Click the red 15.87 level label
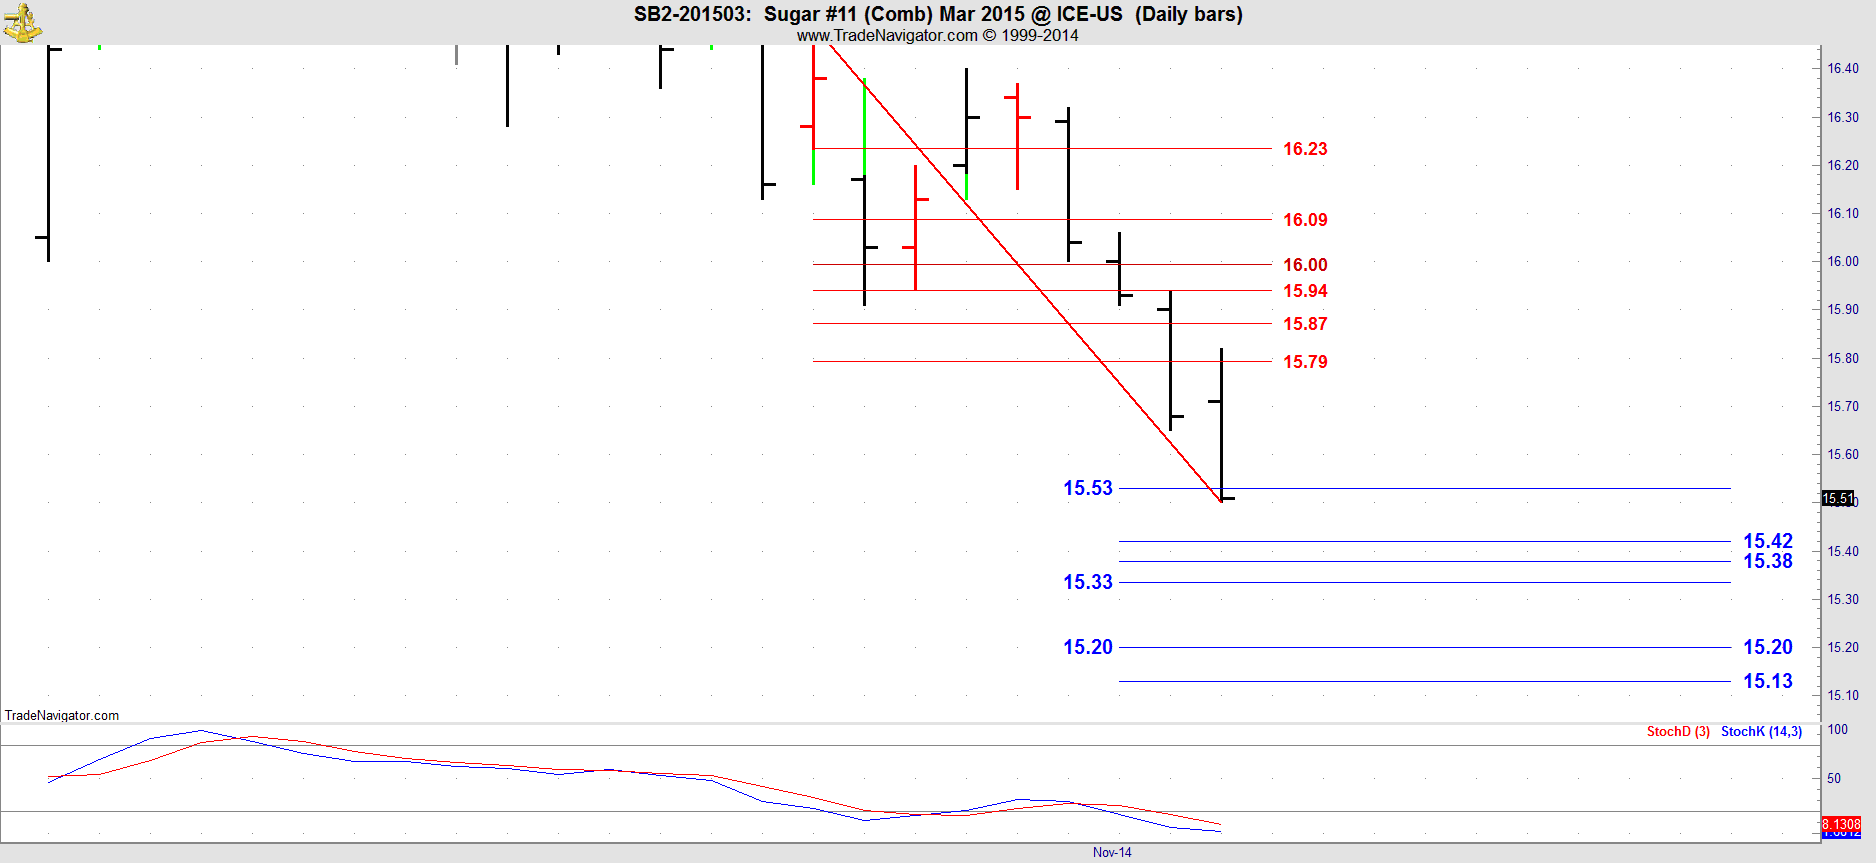This screenshot has height=863, width=1876. [x=1305, y=324]
